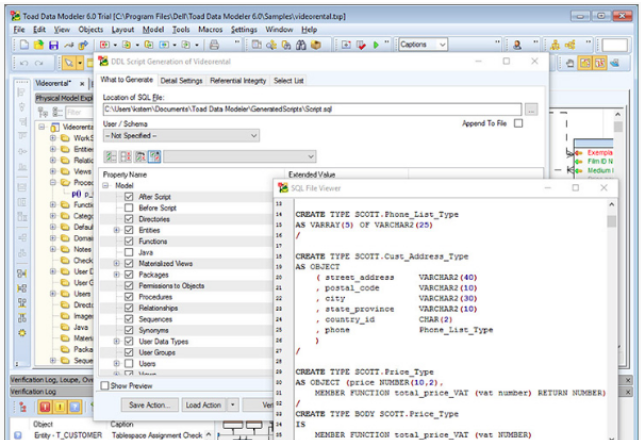Click first hierarchy icon beside user portrait

click(x=555, y=45)
